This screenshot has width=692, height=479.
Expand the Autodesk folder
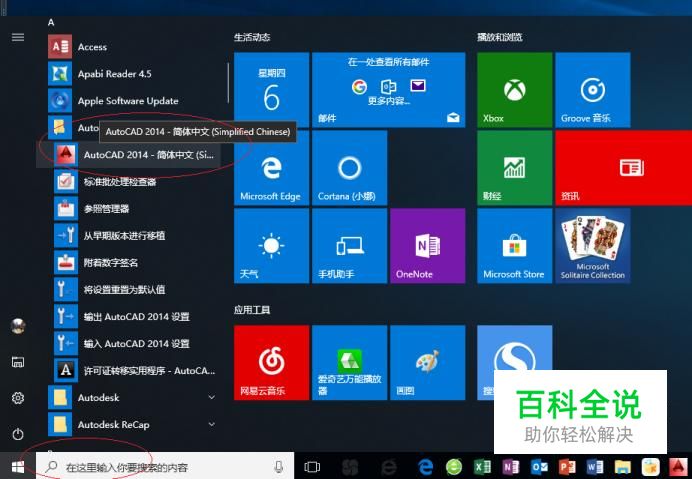pyautogui.click(x=132, y=397)
